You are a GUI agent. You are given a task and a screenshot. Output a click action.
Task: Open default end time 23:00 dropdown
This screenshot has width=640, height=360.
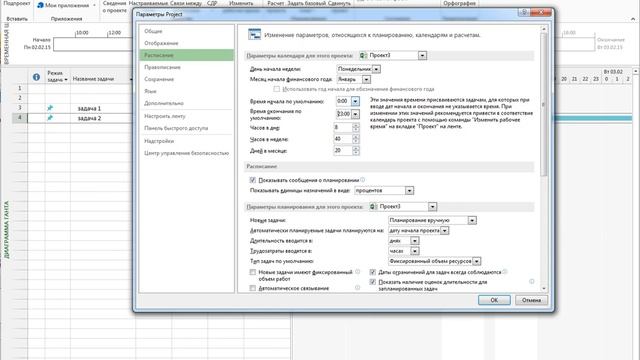[355, 114]
